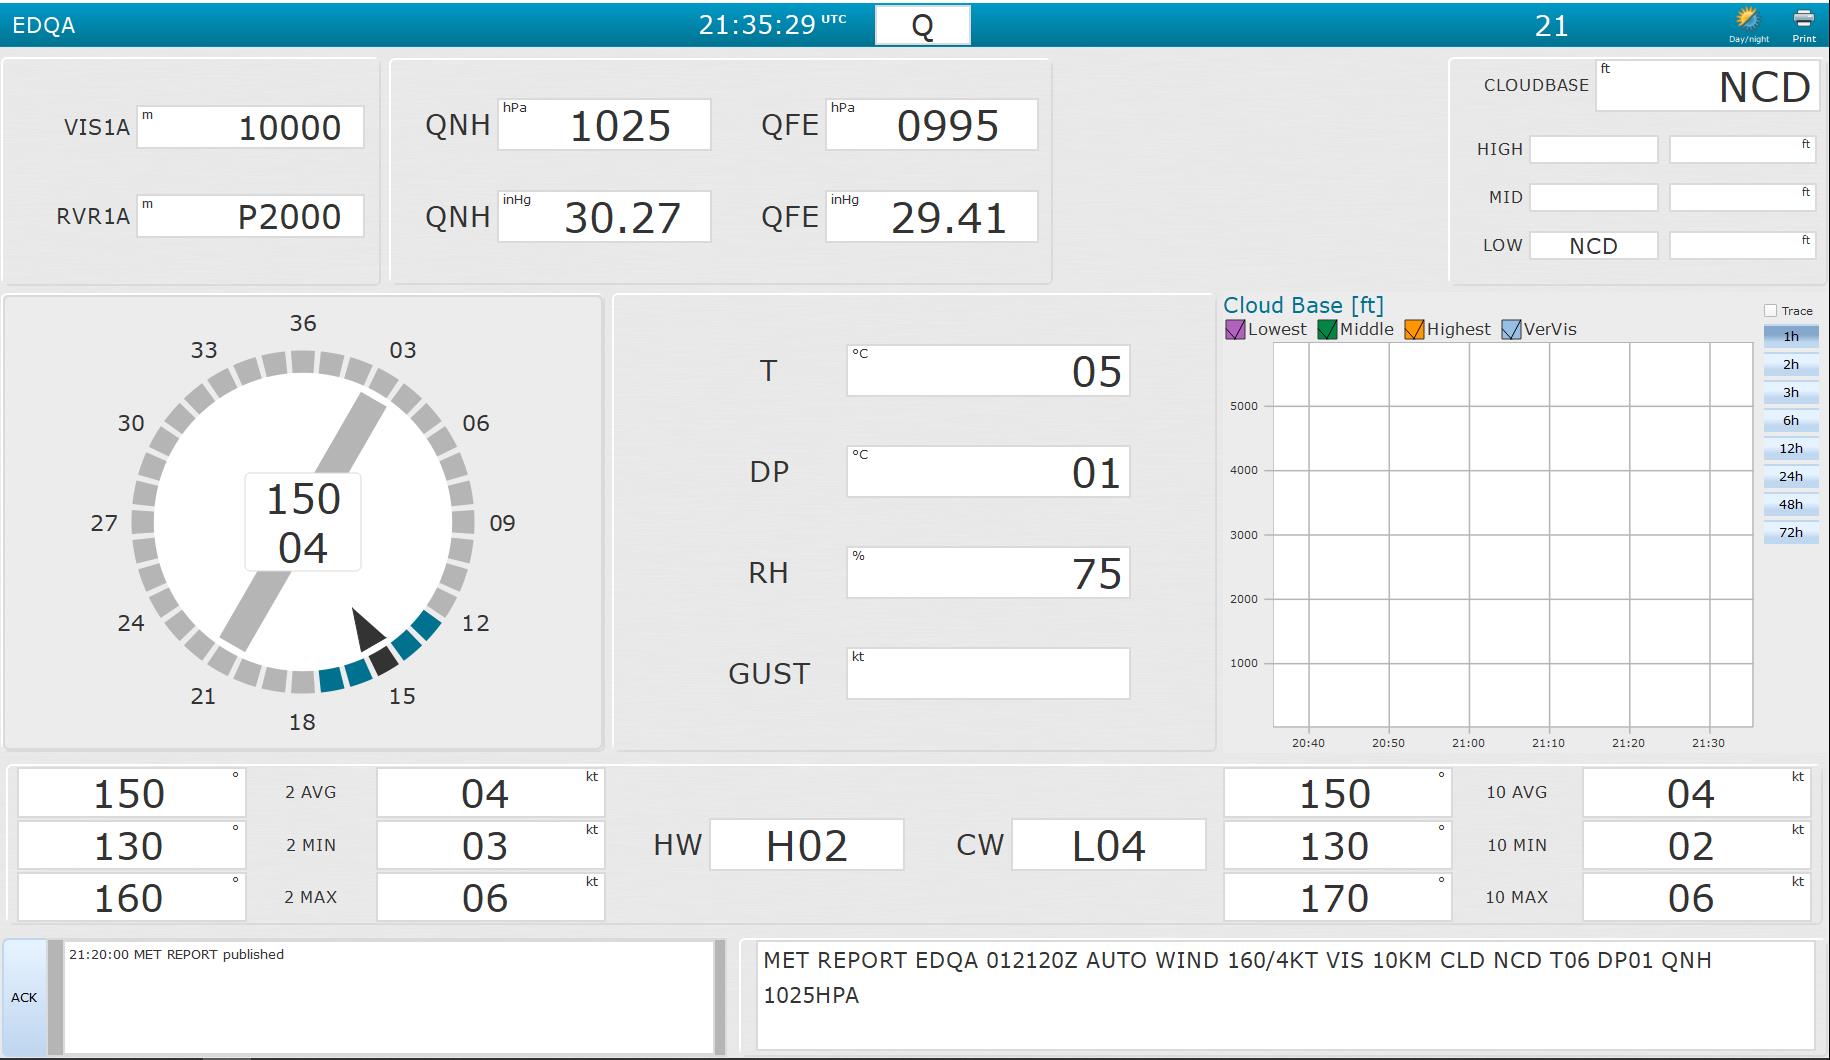Image resolution: width=1830 pixels, height=1060 pixels.
Task: Click the black wind direction arrow on compass
Action: (367, 631)
